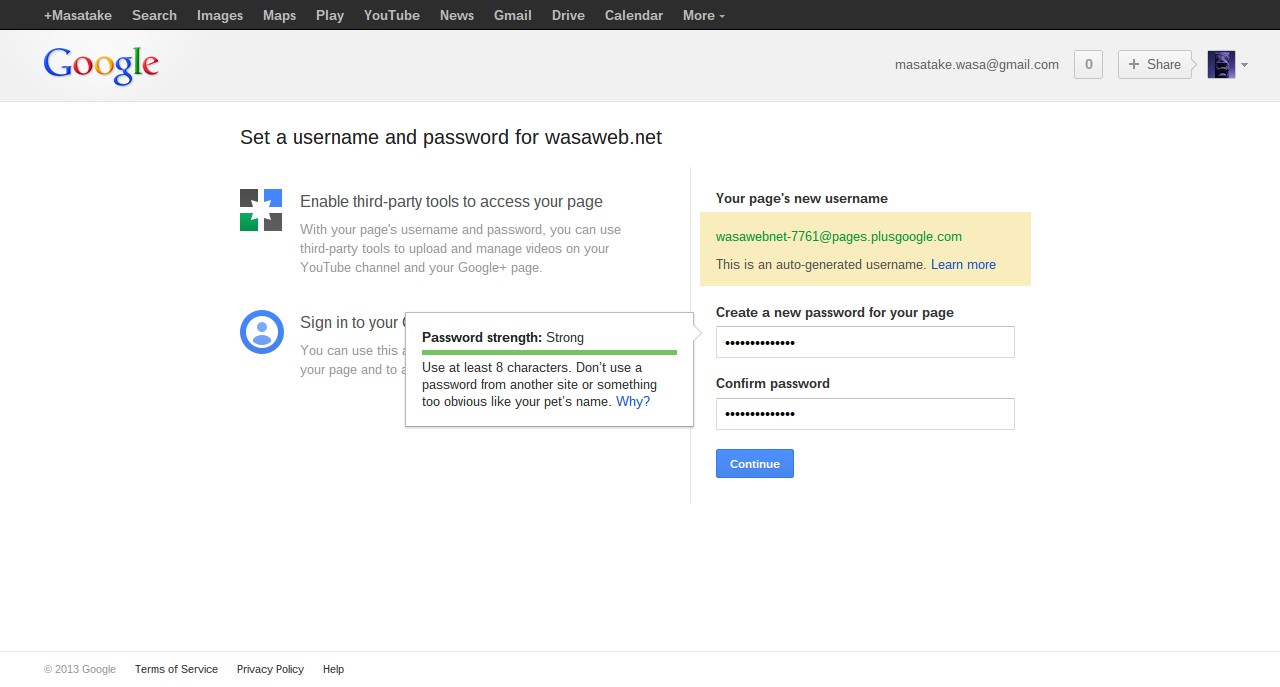Screen dimensions: 1280x687
Task: Open the notifications counter box showing 0
Action: [1088, 64]
